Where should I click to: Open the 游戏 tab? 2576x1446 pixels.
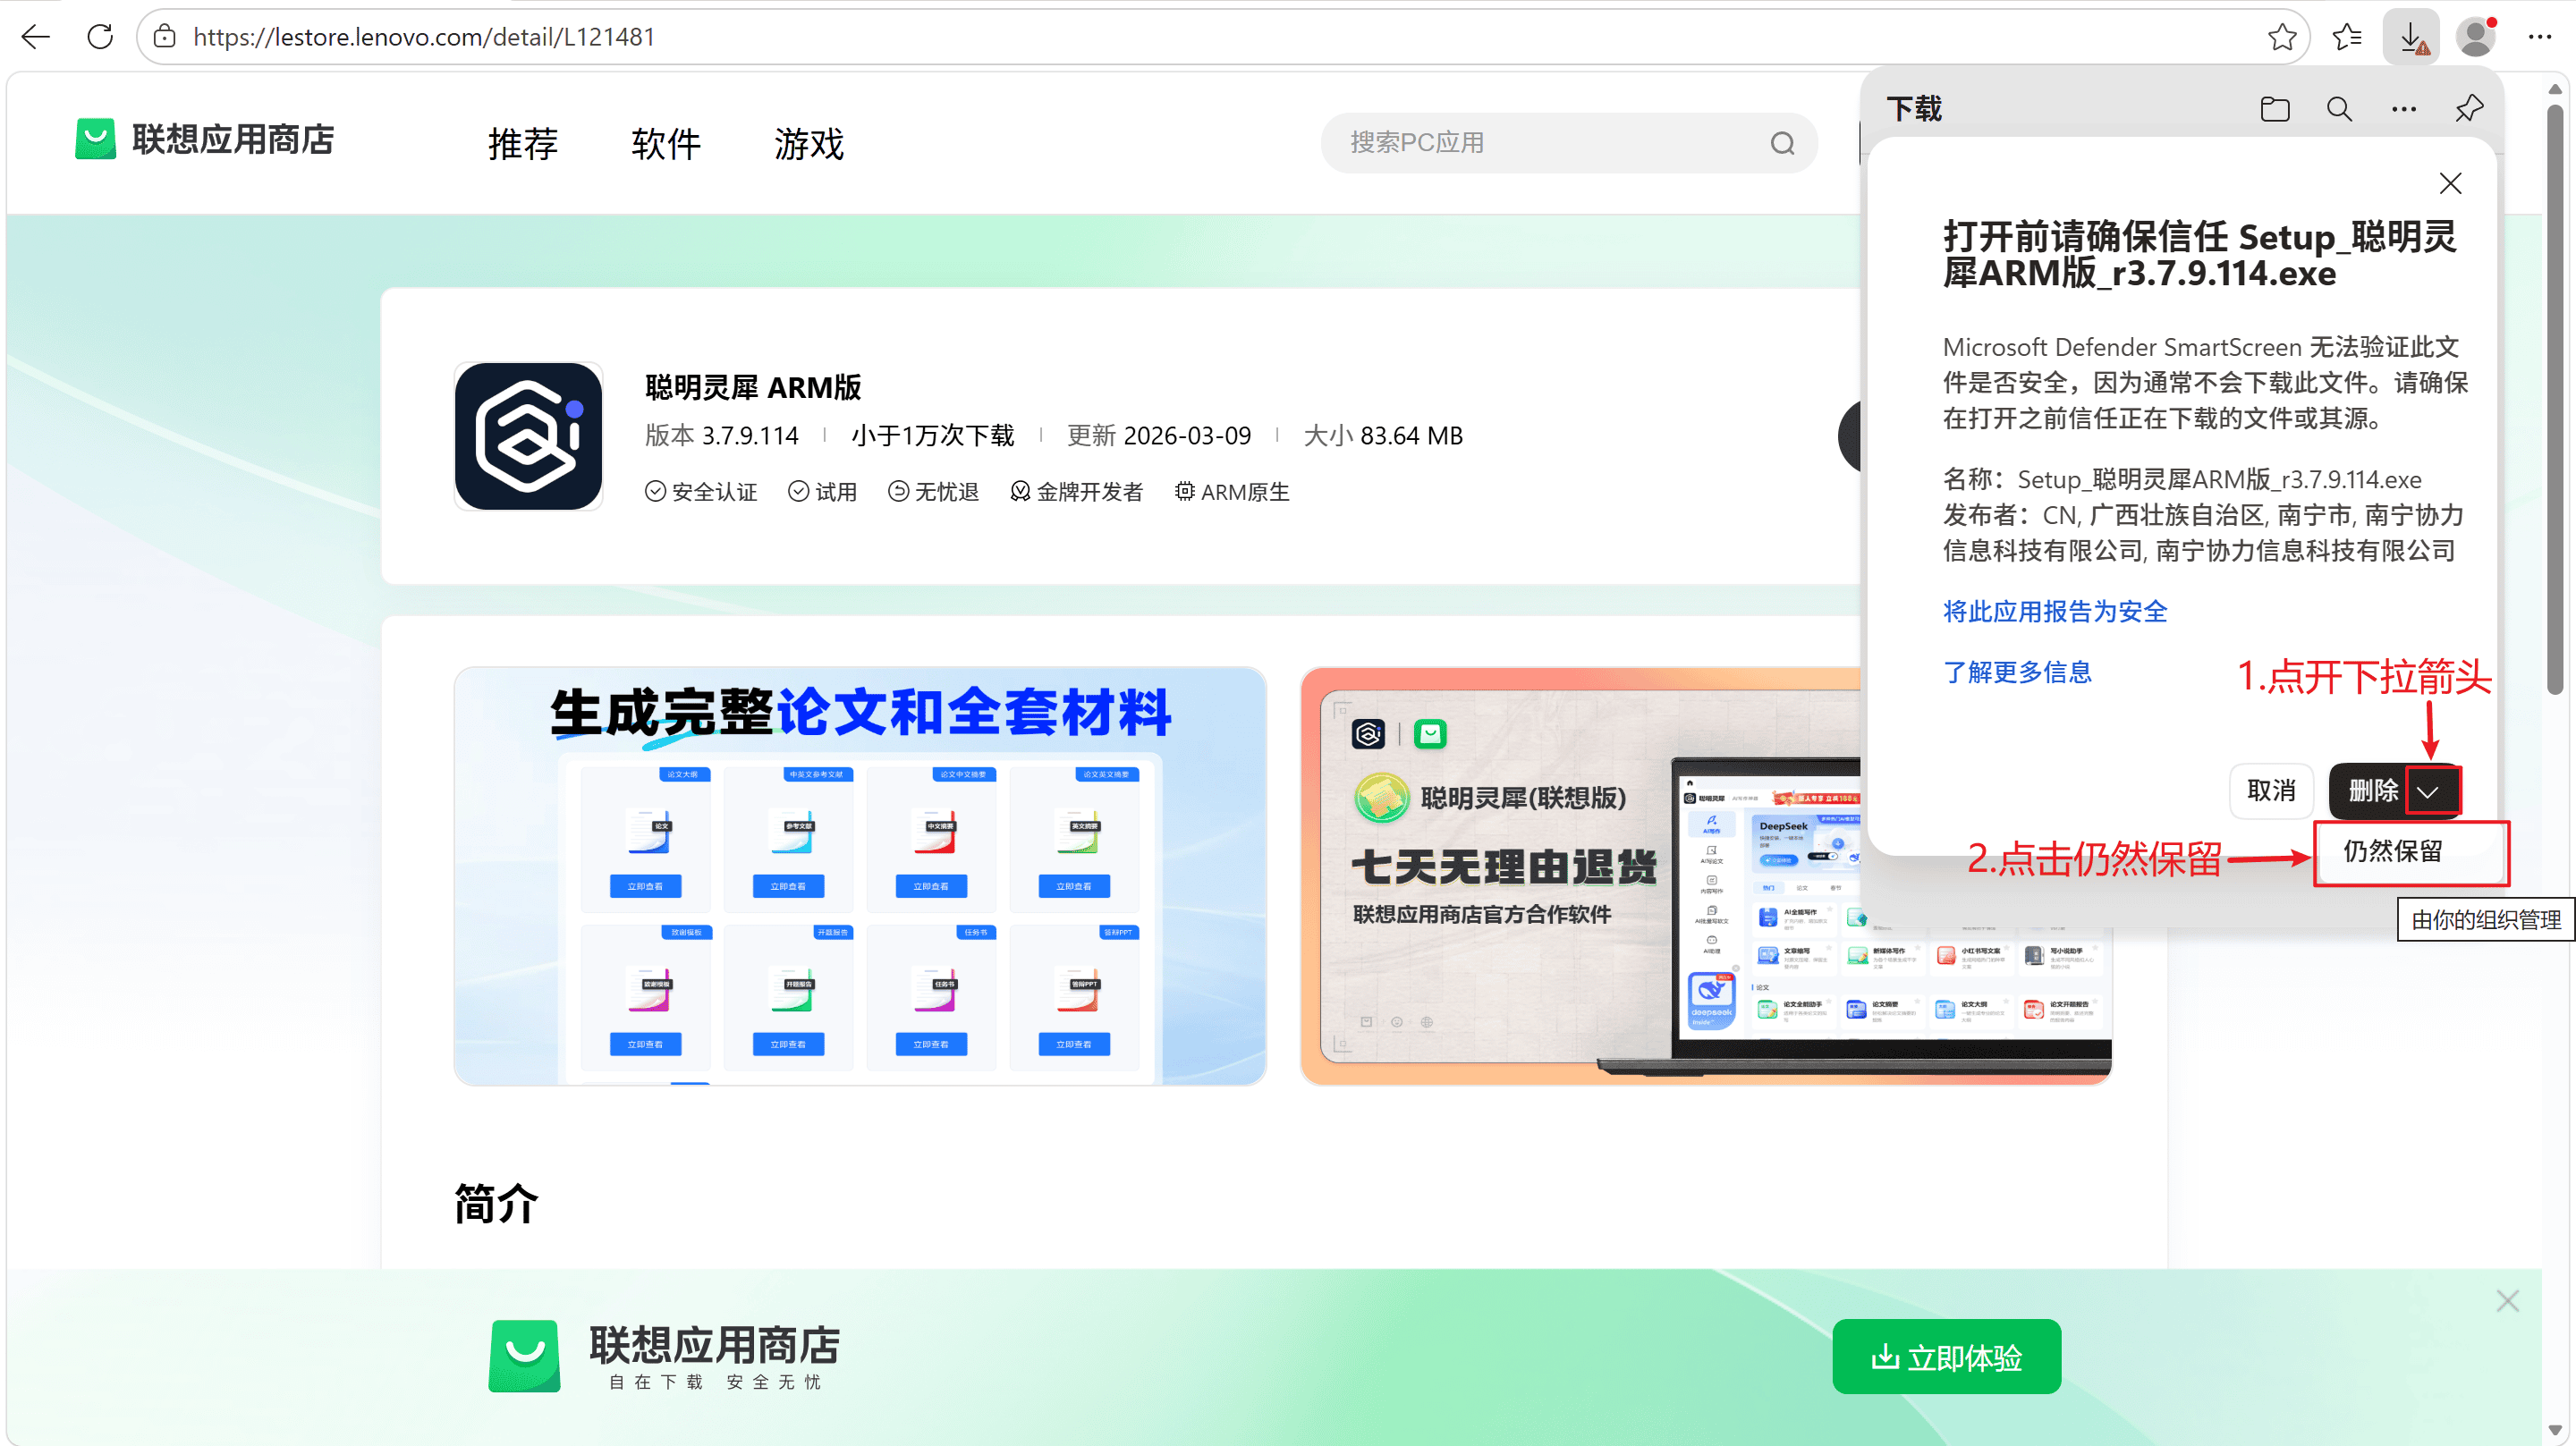coord(809,143)
